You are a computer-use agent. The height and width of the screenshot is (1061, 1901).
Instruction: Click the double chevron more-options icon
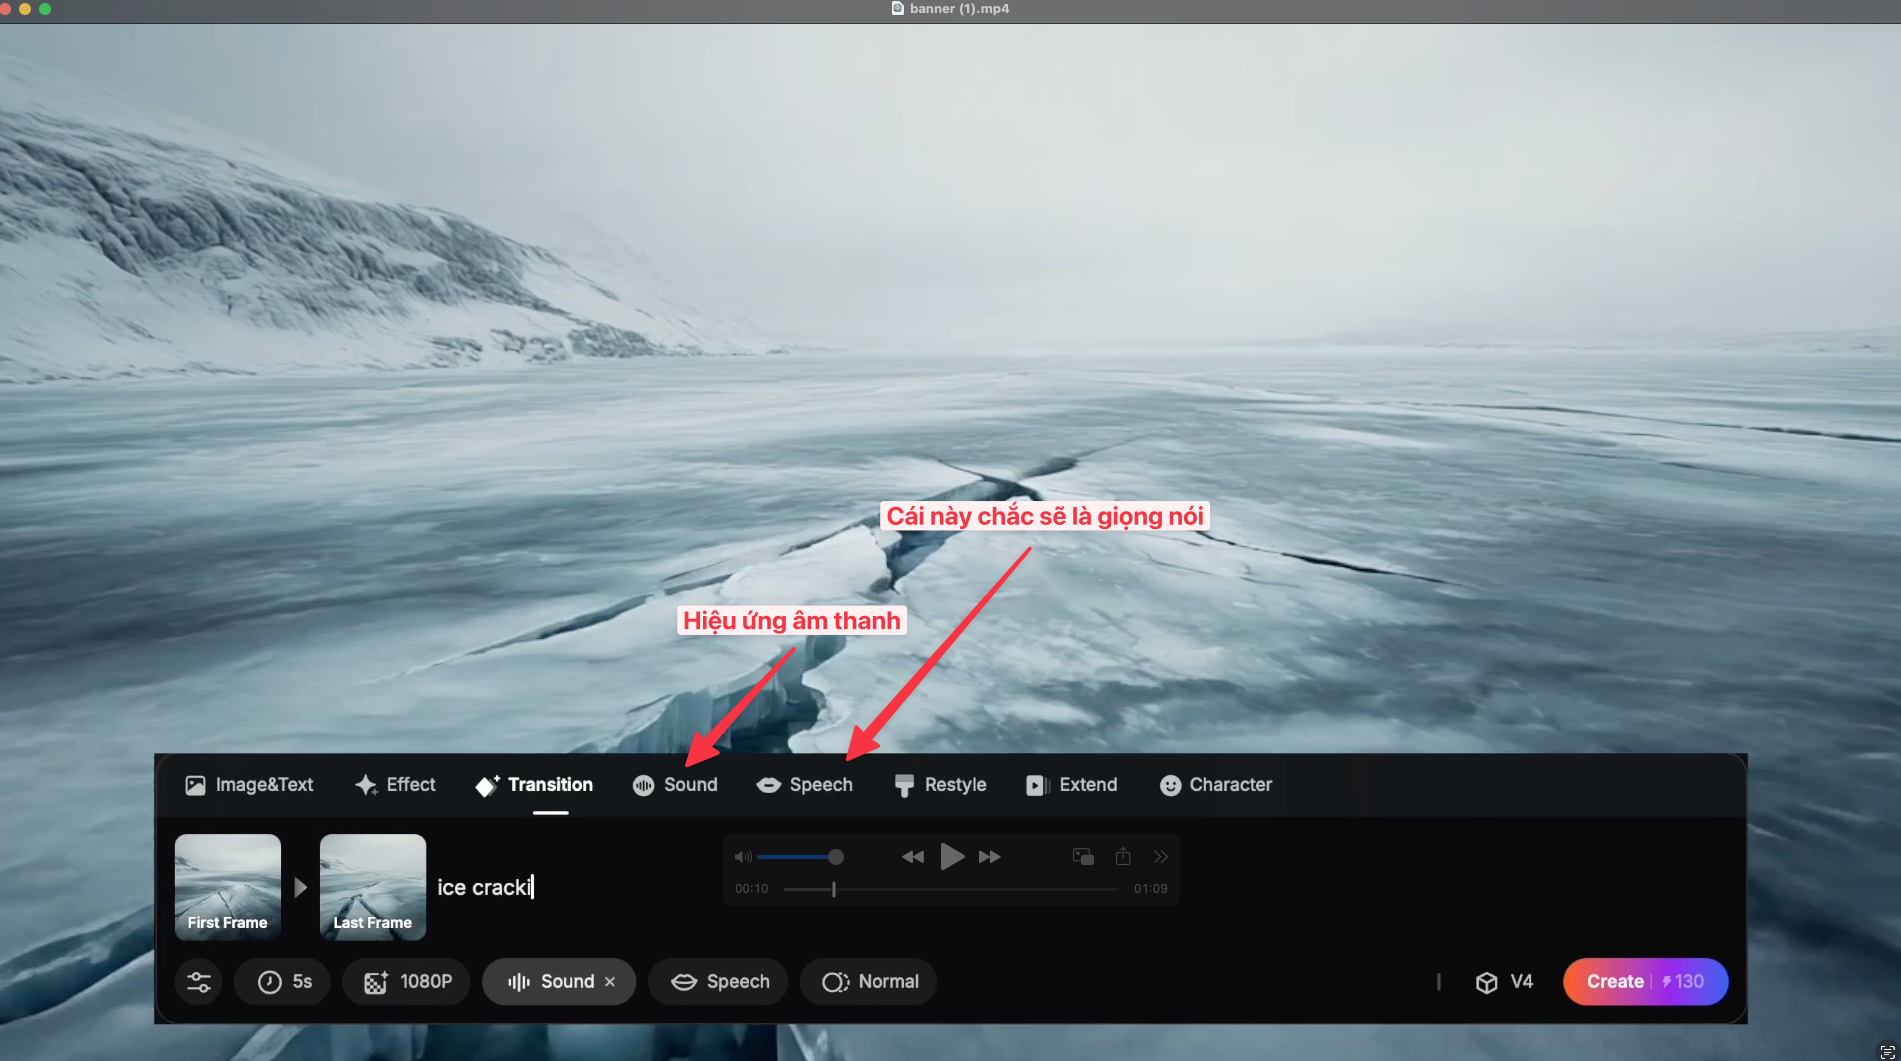tap(1160, 857)
